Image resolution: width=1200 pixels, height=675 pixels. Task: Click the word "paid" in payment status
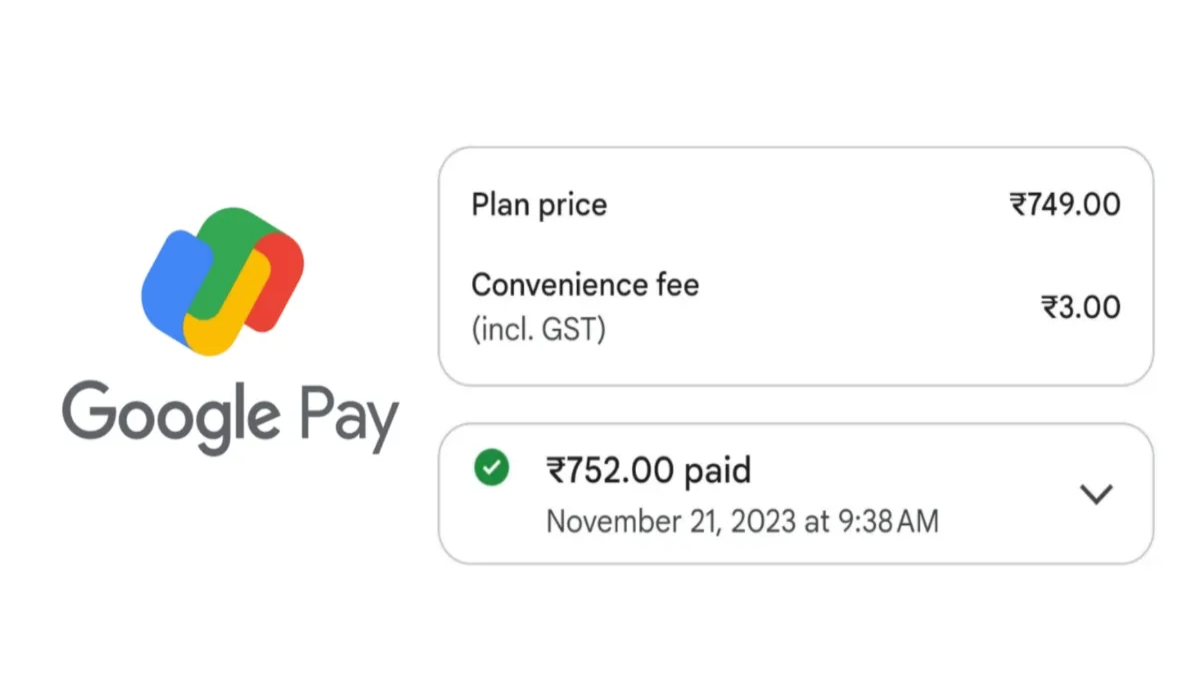point(717,470)
